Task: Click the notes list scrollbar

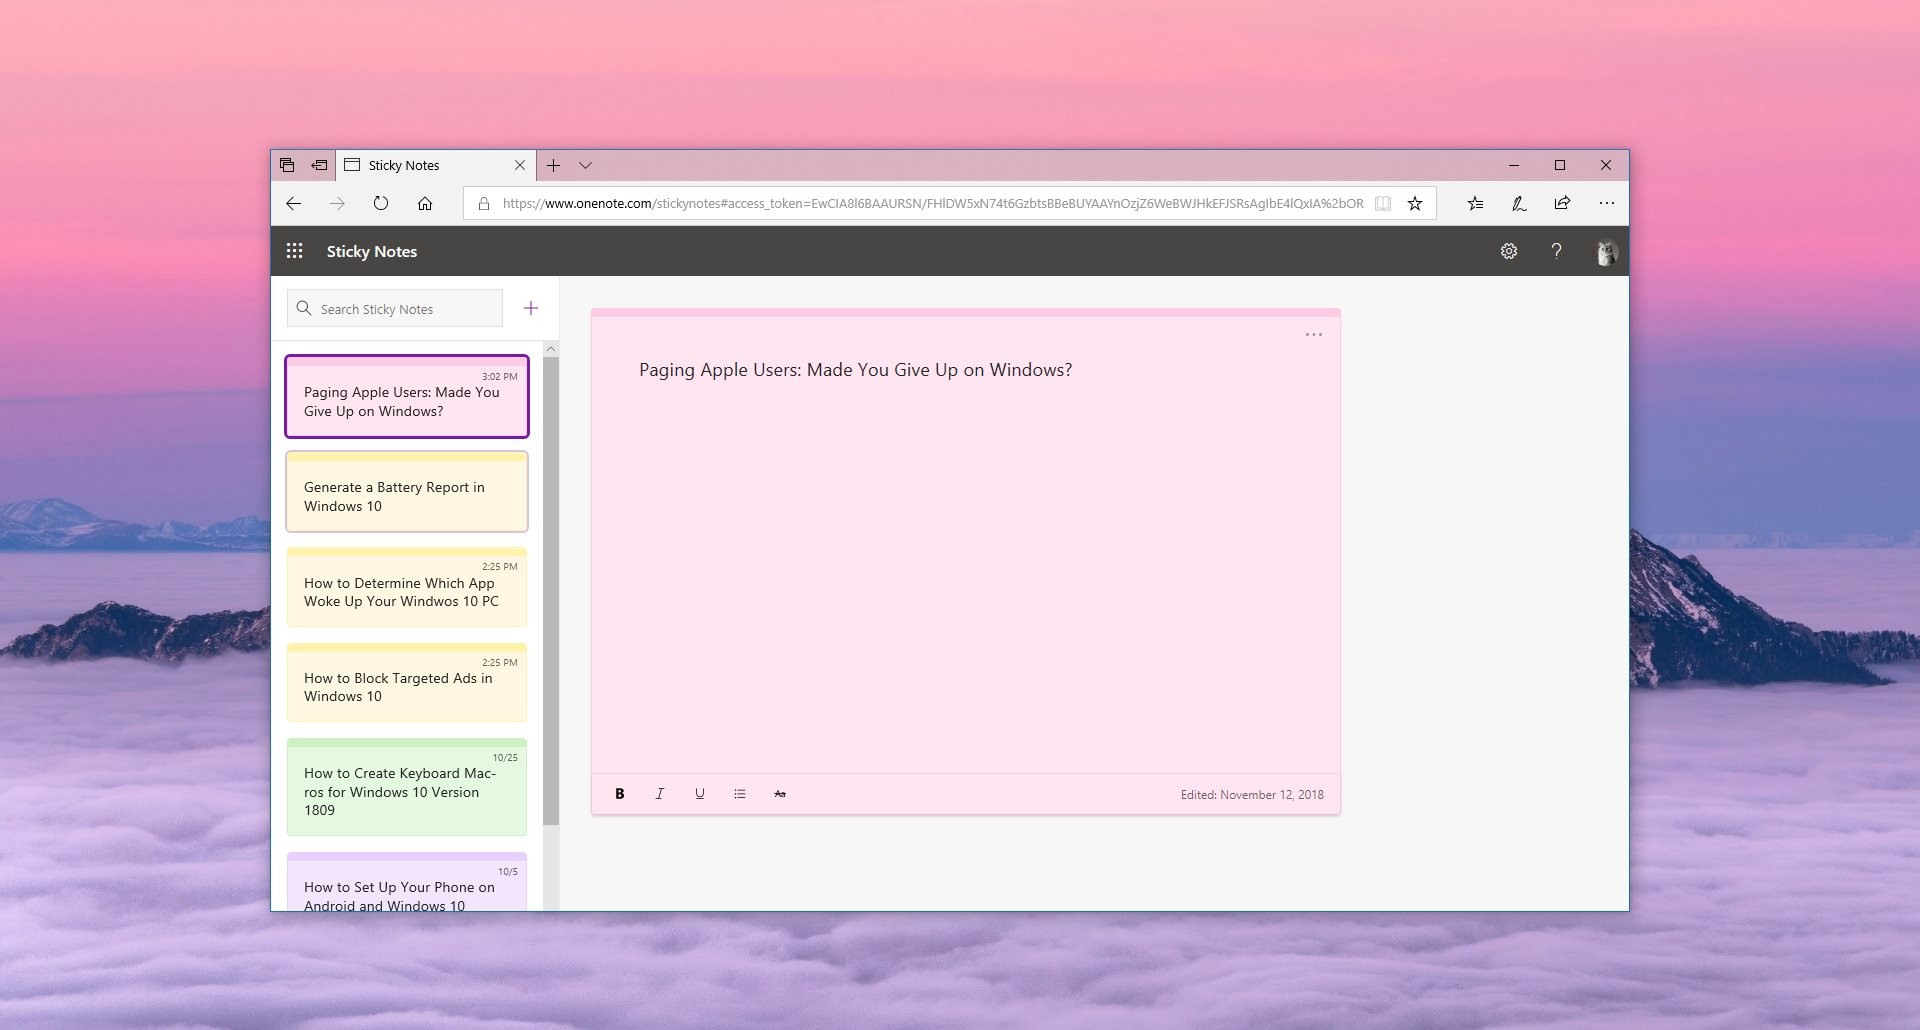Action: pyautogui.click(x=551, y=590)
